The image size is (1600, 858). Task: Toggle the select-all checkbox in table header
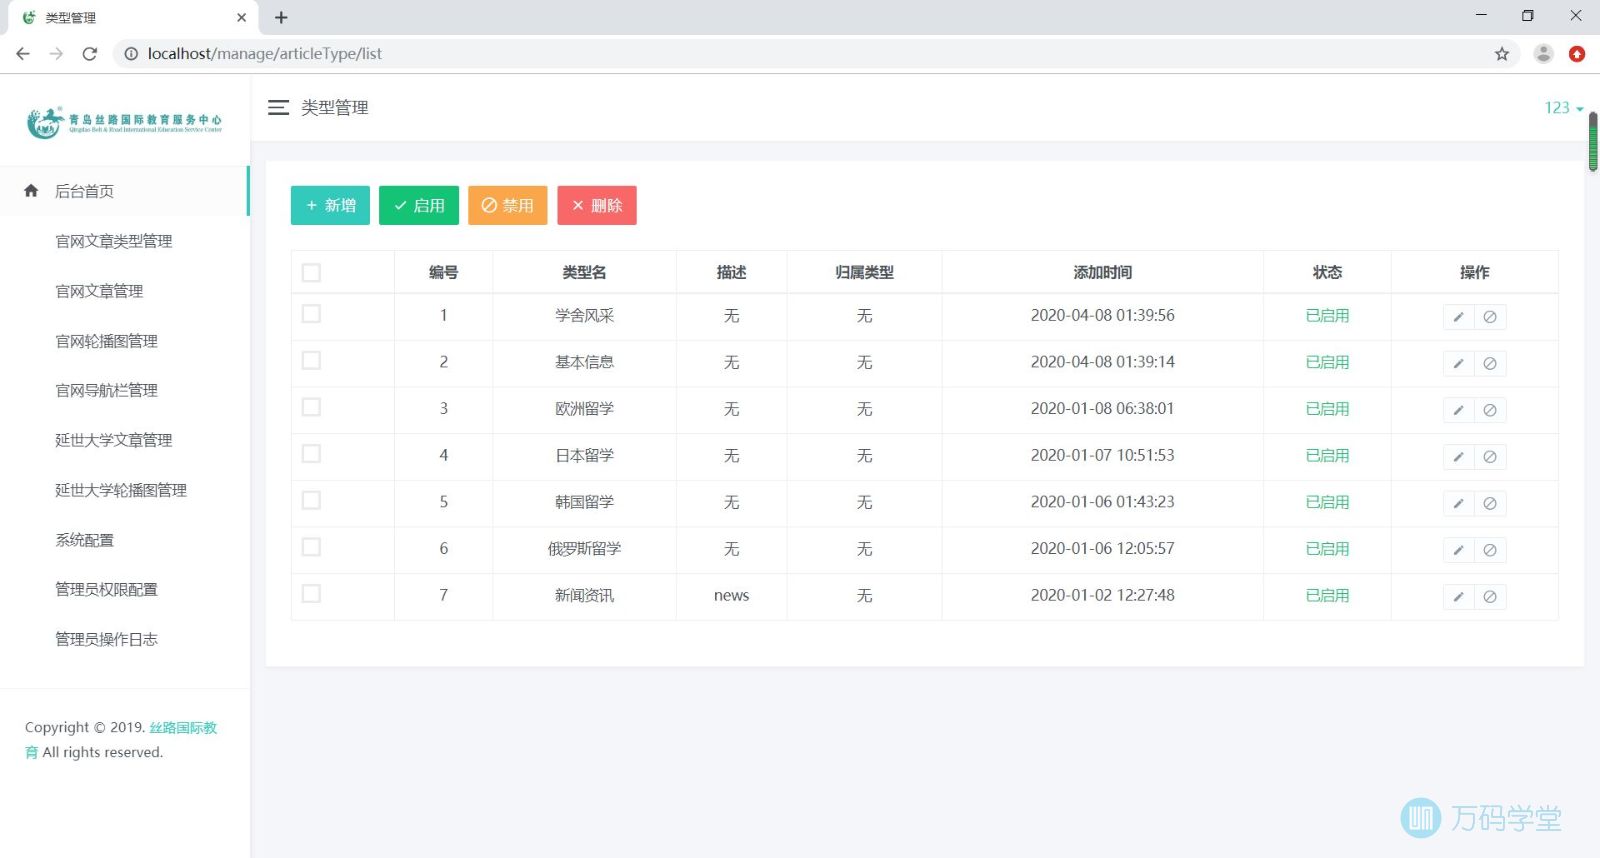coord(311,273)
